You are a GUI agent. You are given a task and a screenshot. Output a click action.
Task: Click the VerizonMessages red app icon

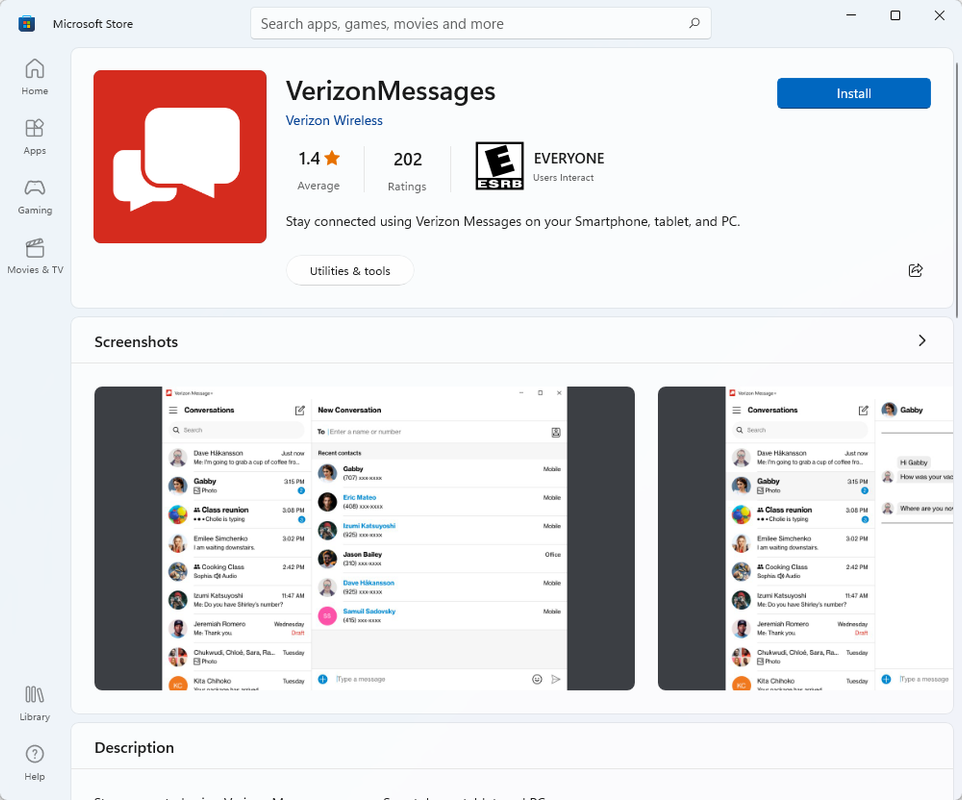click(x=180, y=156)
